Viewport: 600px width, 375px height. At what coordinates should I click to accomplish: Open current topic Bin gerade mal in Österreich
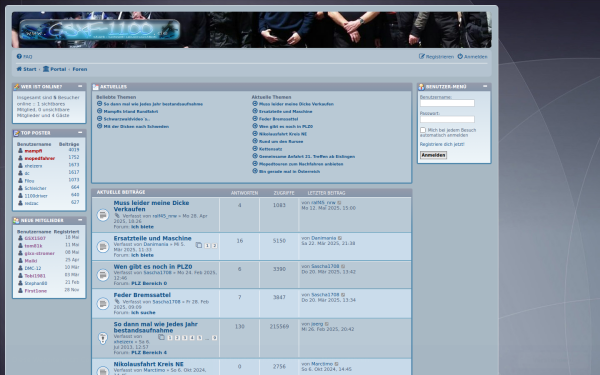289,172
